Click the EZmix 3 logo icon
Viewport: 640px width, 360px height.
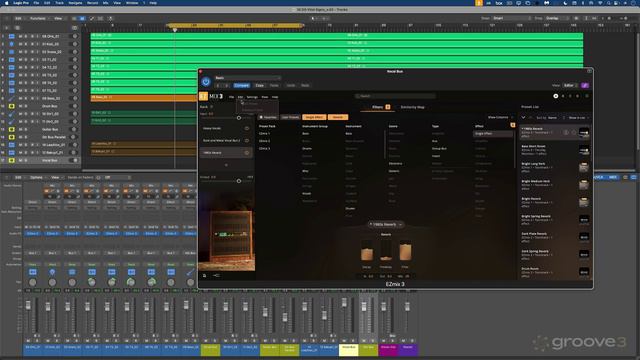coord(203,96)
